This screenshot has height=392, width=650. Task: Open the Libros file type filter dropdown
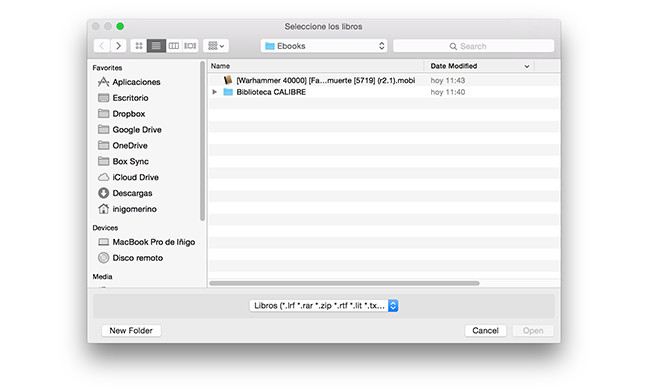[323, 306]
